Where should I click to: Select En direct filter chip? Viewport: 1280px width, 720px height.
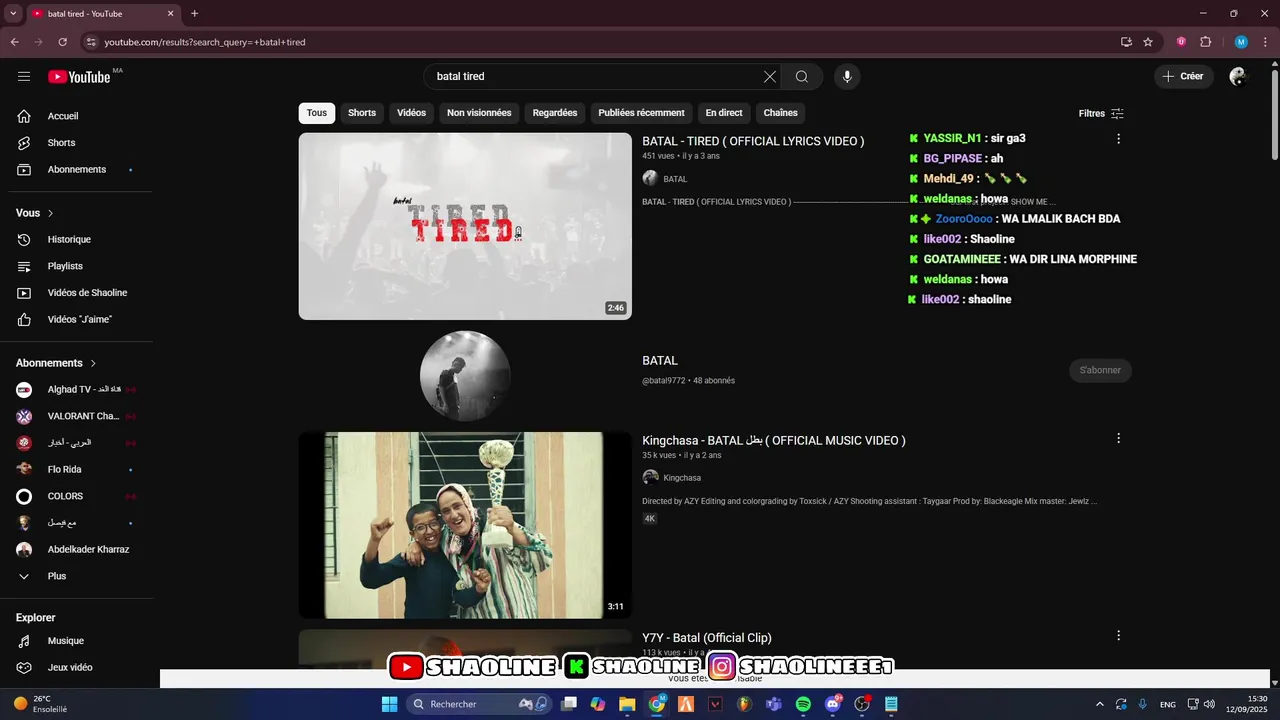724,113
